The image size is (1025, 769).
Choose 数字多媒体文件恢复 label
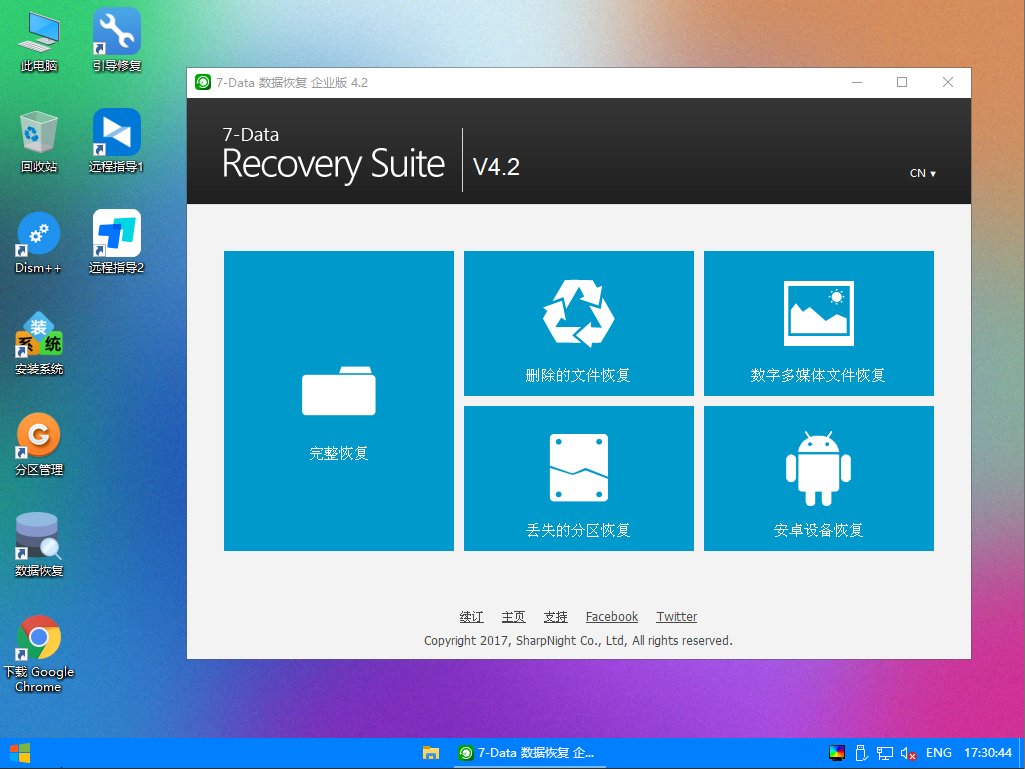(818, 375)
